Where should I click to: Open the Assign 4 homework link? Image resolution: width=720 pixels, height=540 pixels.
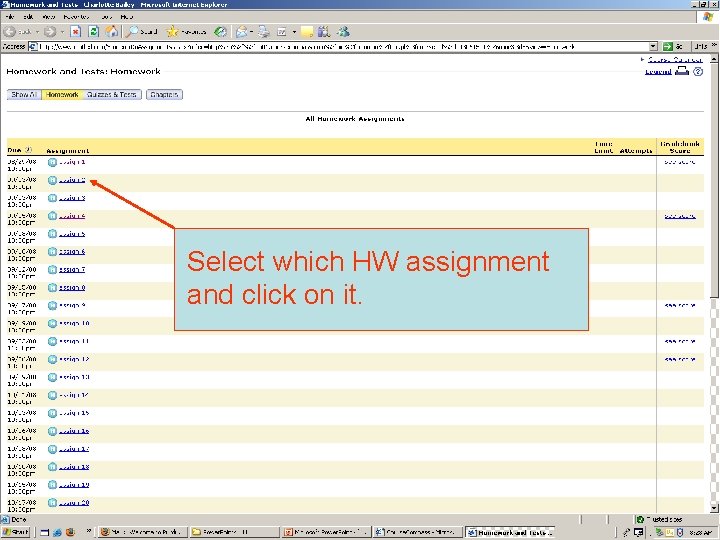pyautogui.click(x=72, y=216)
